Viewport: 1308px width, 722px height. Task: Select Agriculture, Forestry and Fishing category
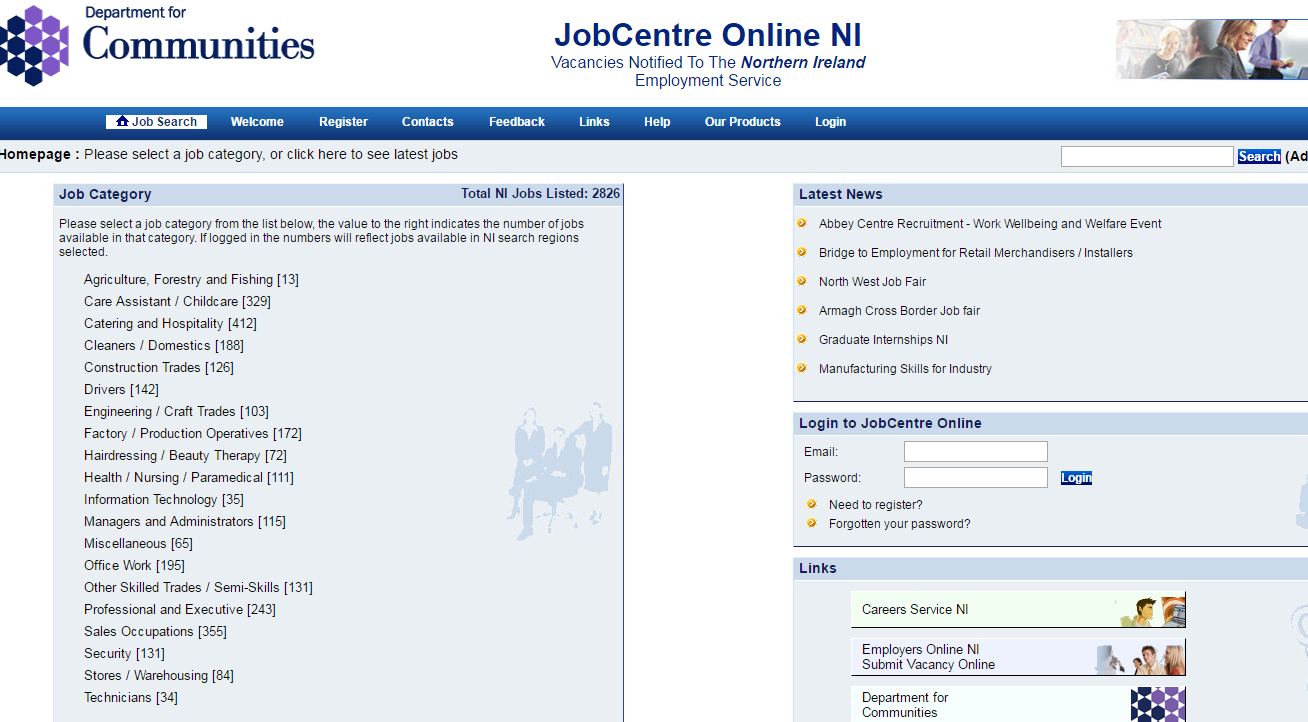click(191, 279)
